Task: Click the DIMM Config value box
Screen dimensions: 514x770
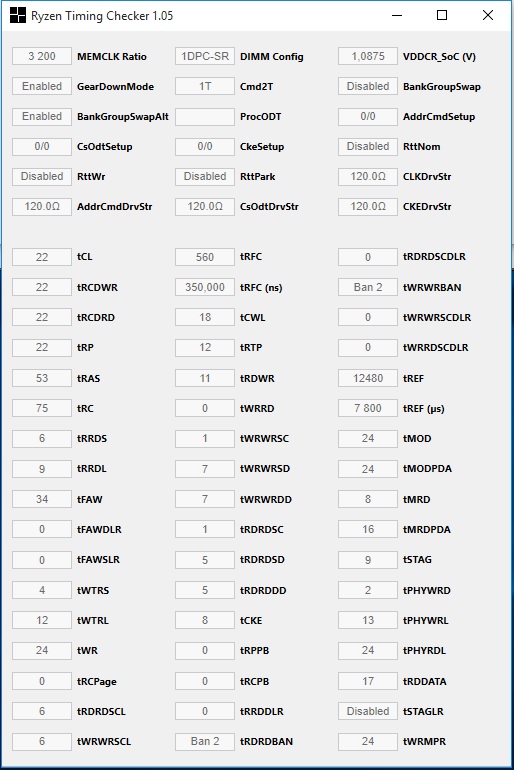Action: coord(205,56)
